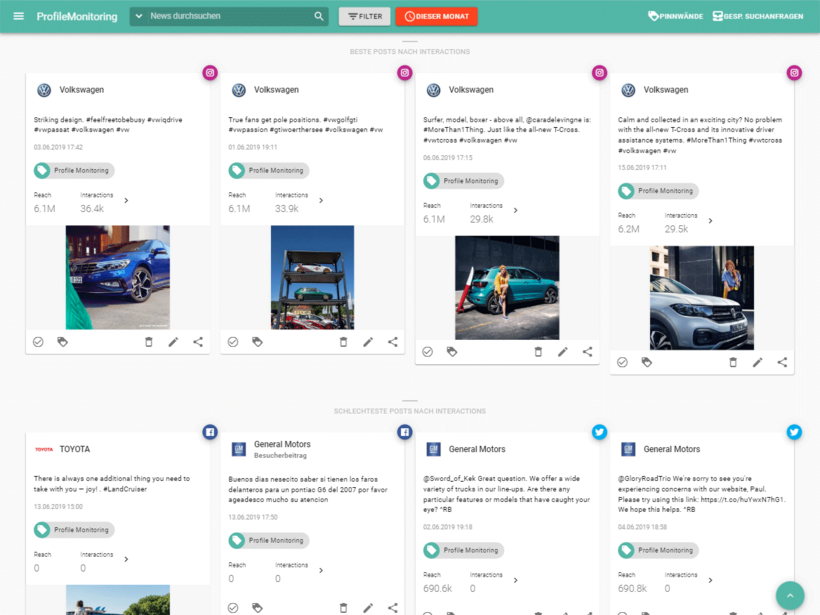Share the Calm and collected post
Image resolution: width=820 pixels, height=615 pixels.
782,362
